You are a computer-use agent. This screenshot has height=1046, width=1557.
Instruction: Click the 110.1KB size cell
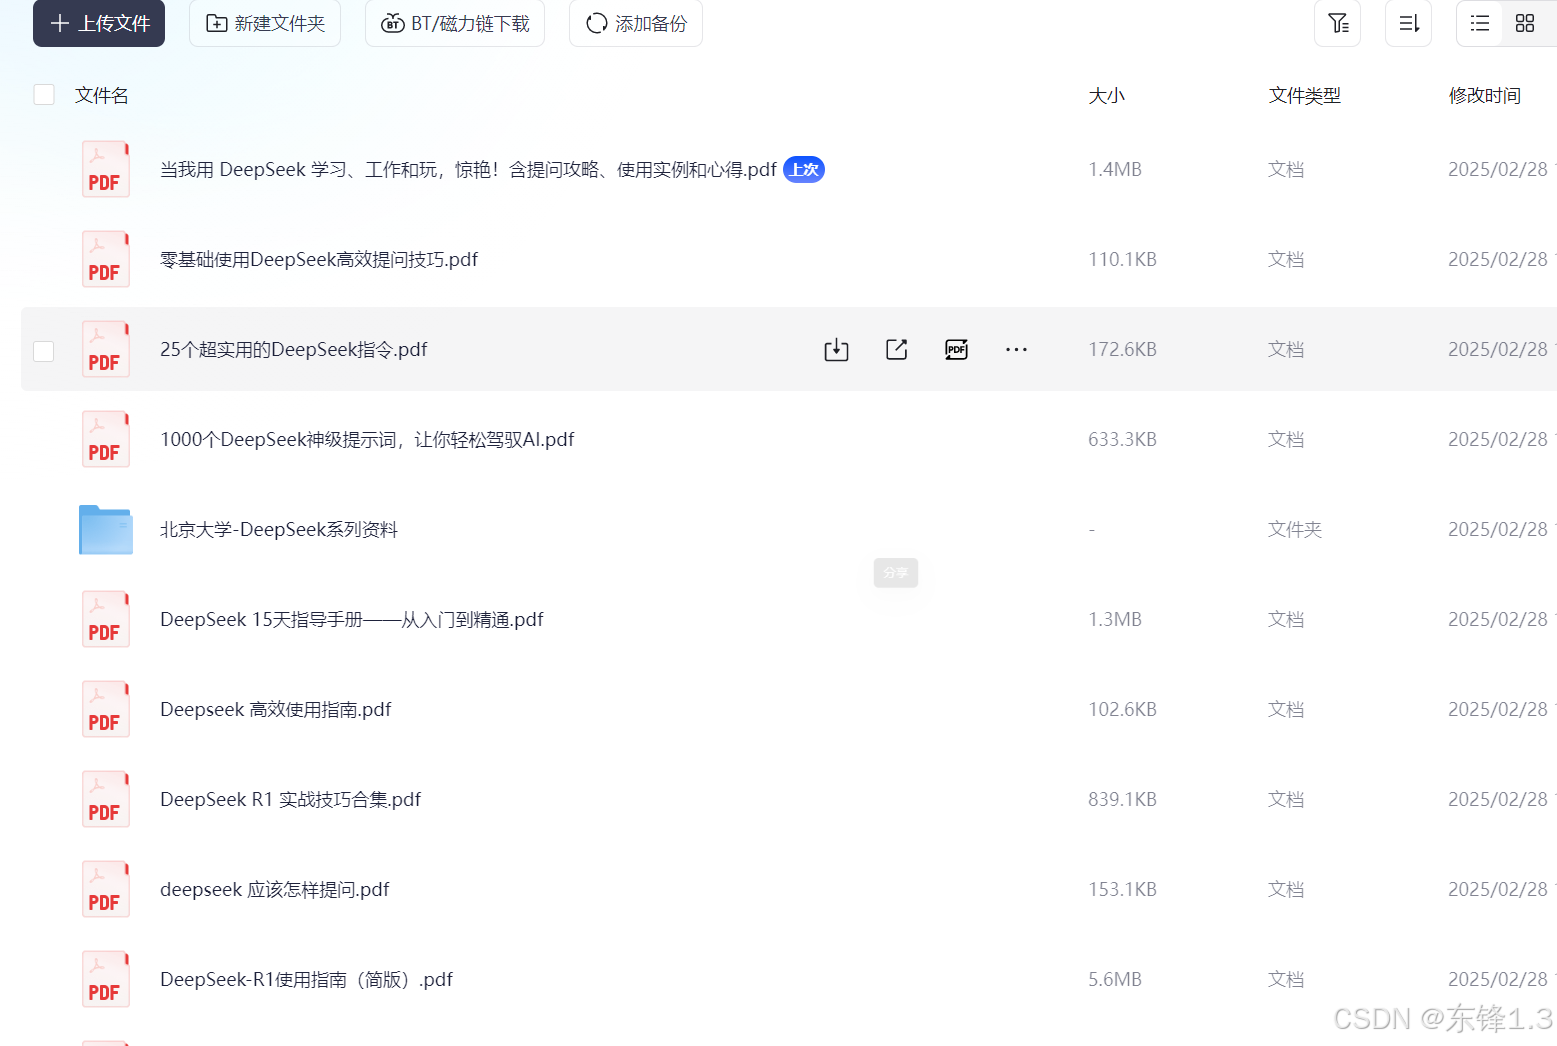pos(1122,259)
